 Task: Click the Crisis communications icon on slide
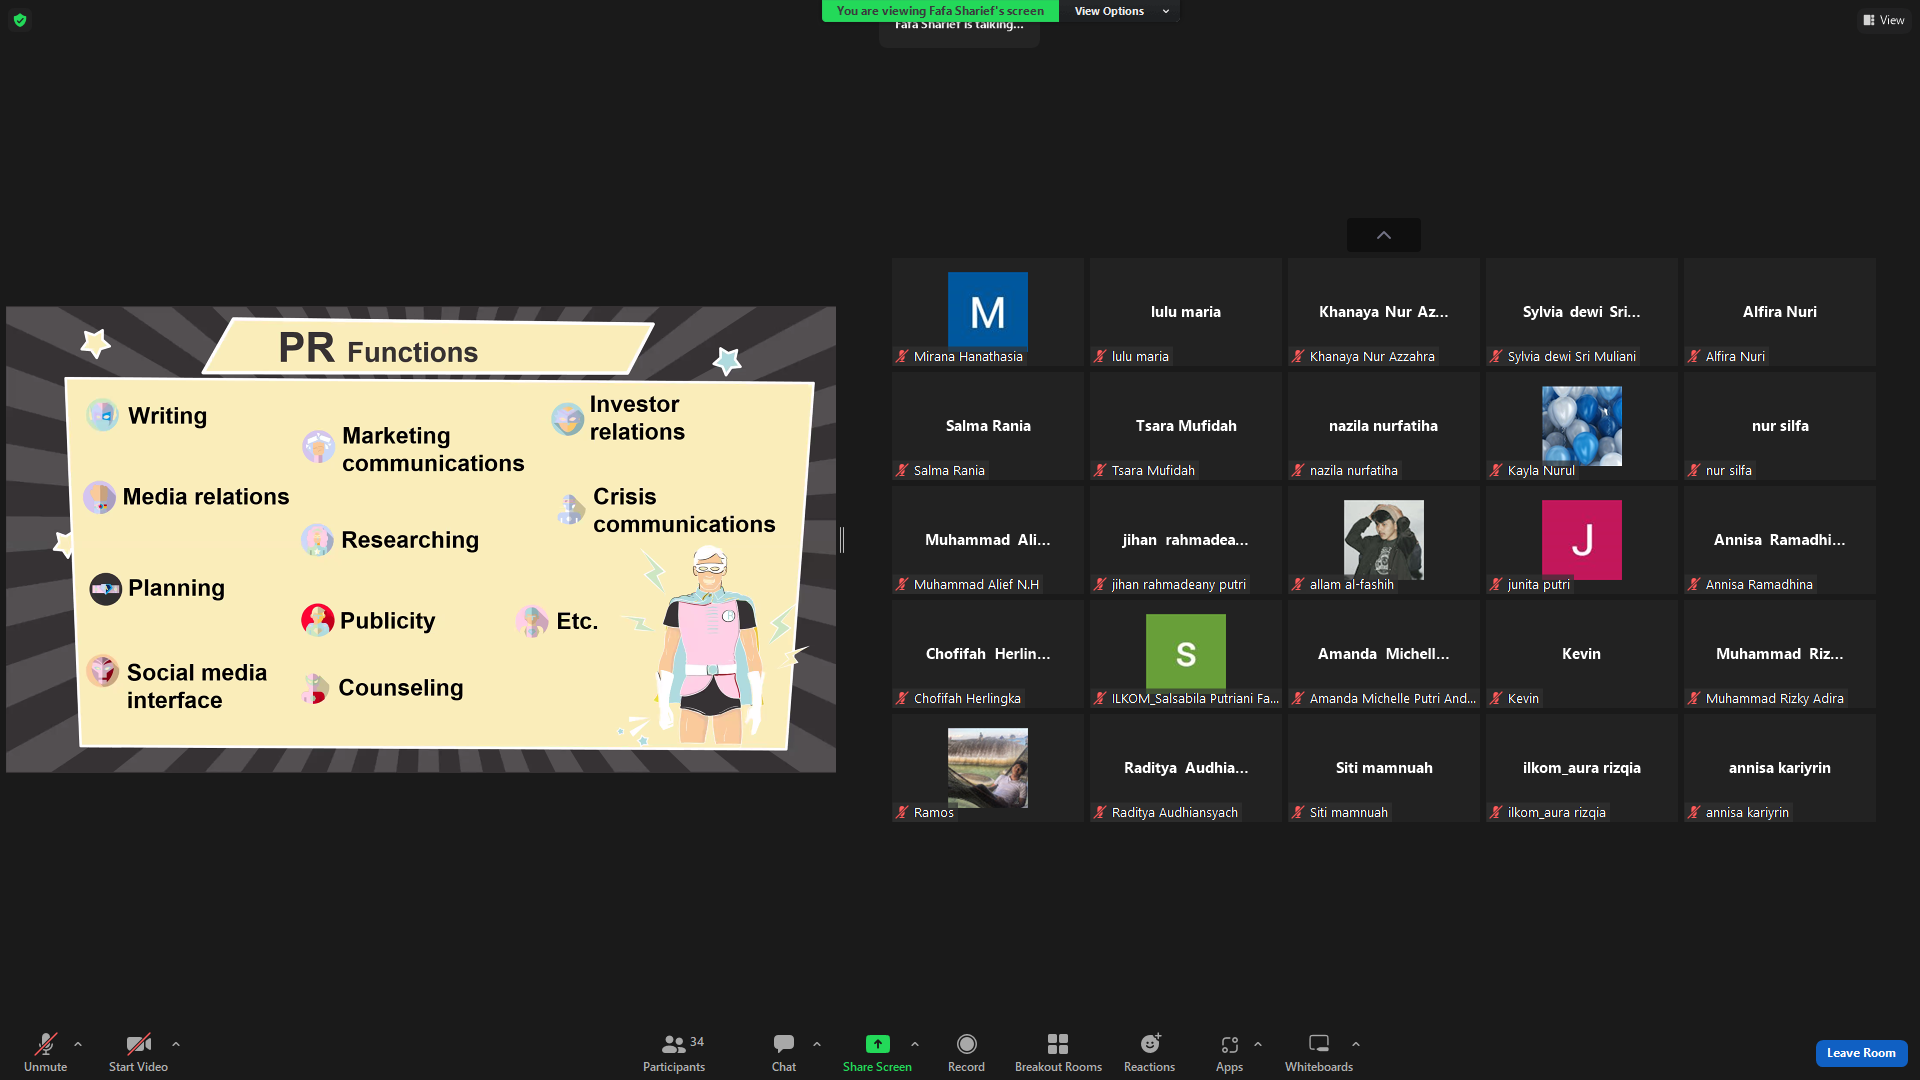tap(571, 509)
